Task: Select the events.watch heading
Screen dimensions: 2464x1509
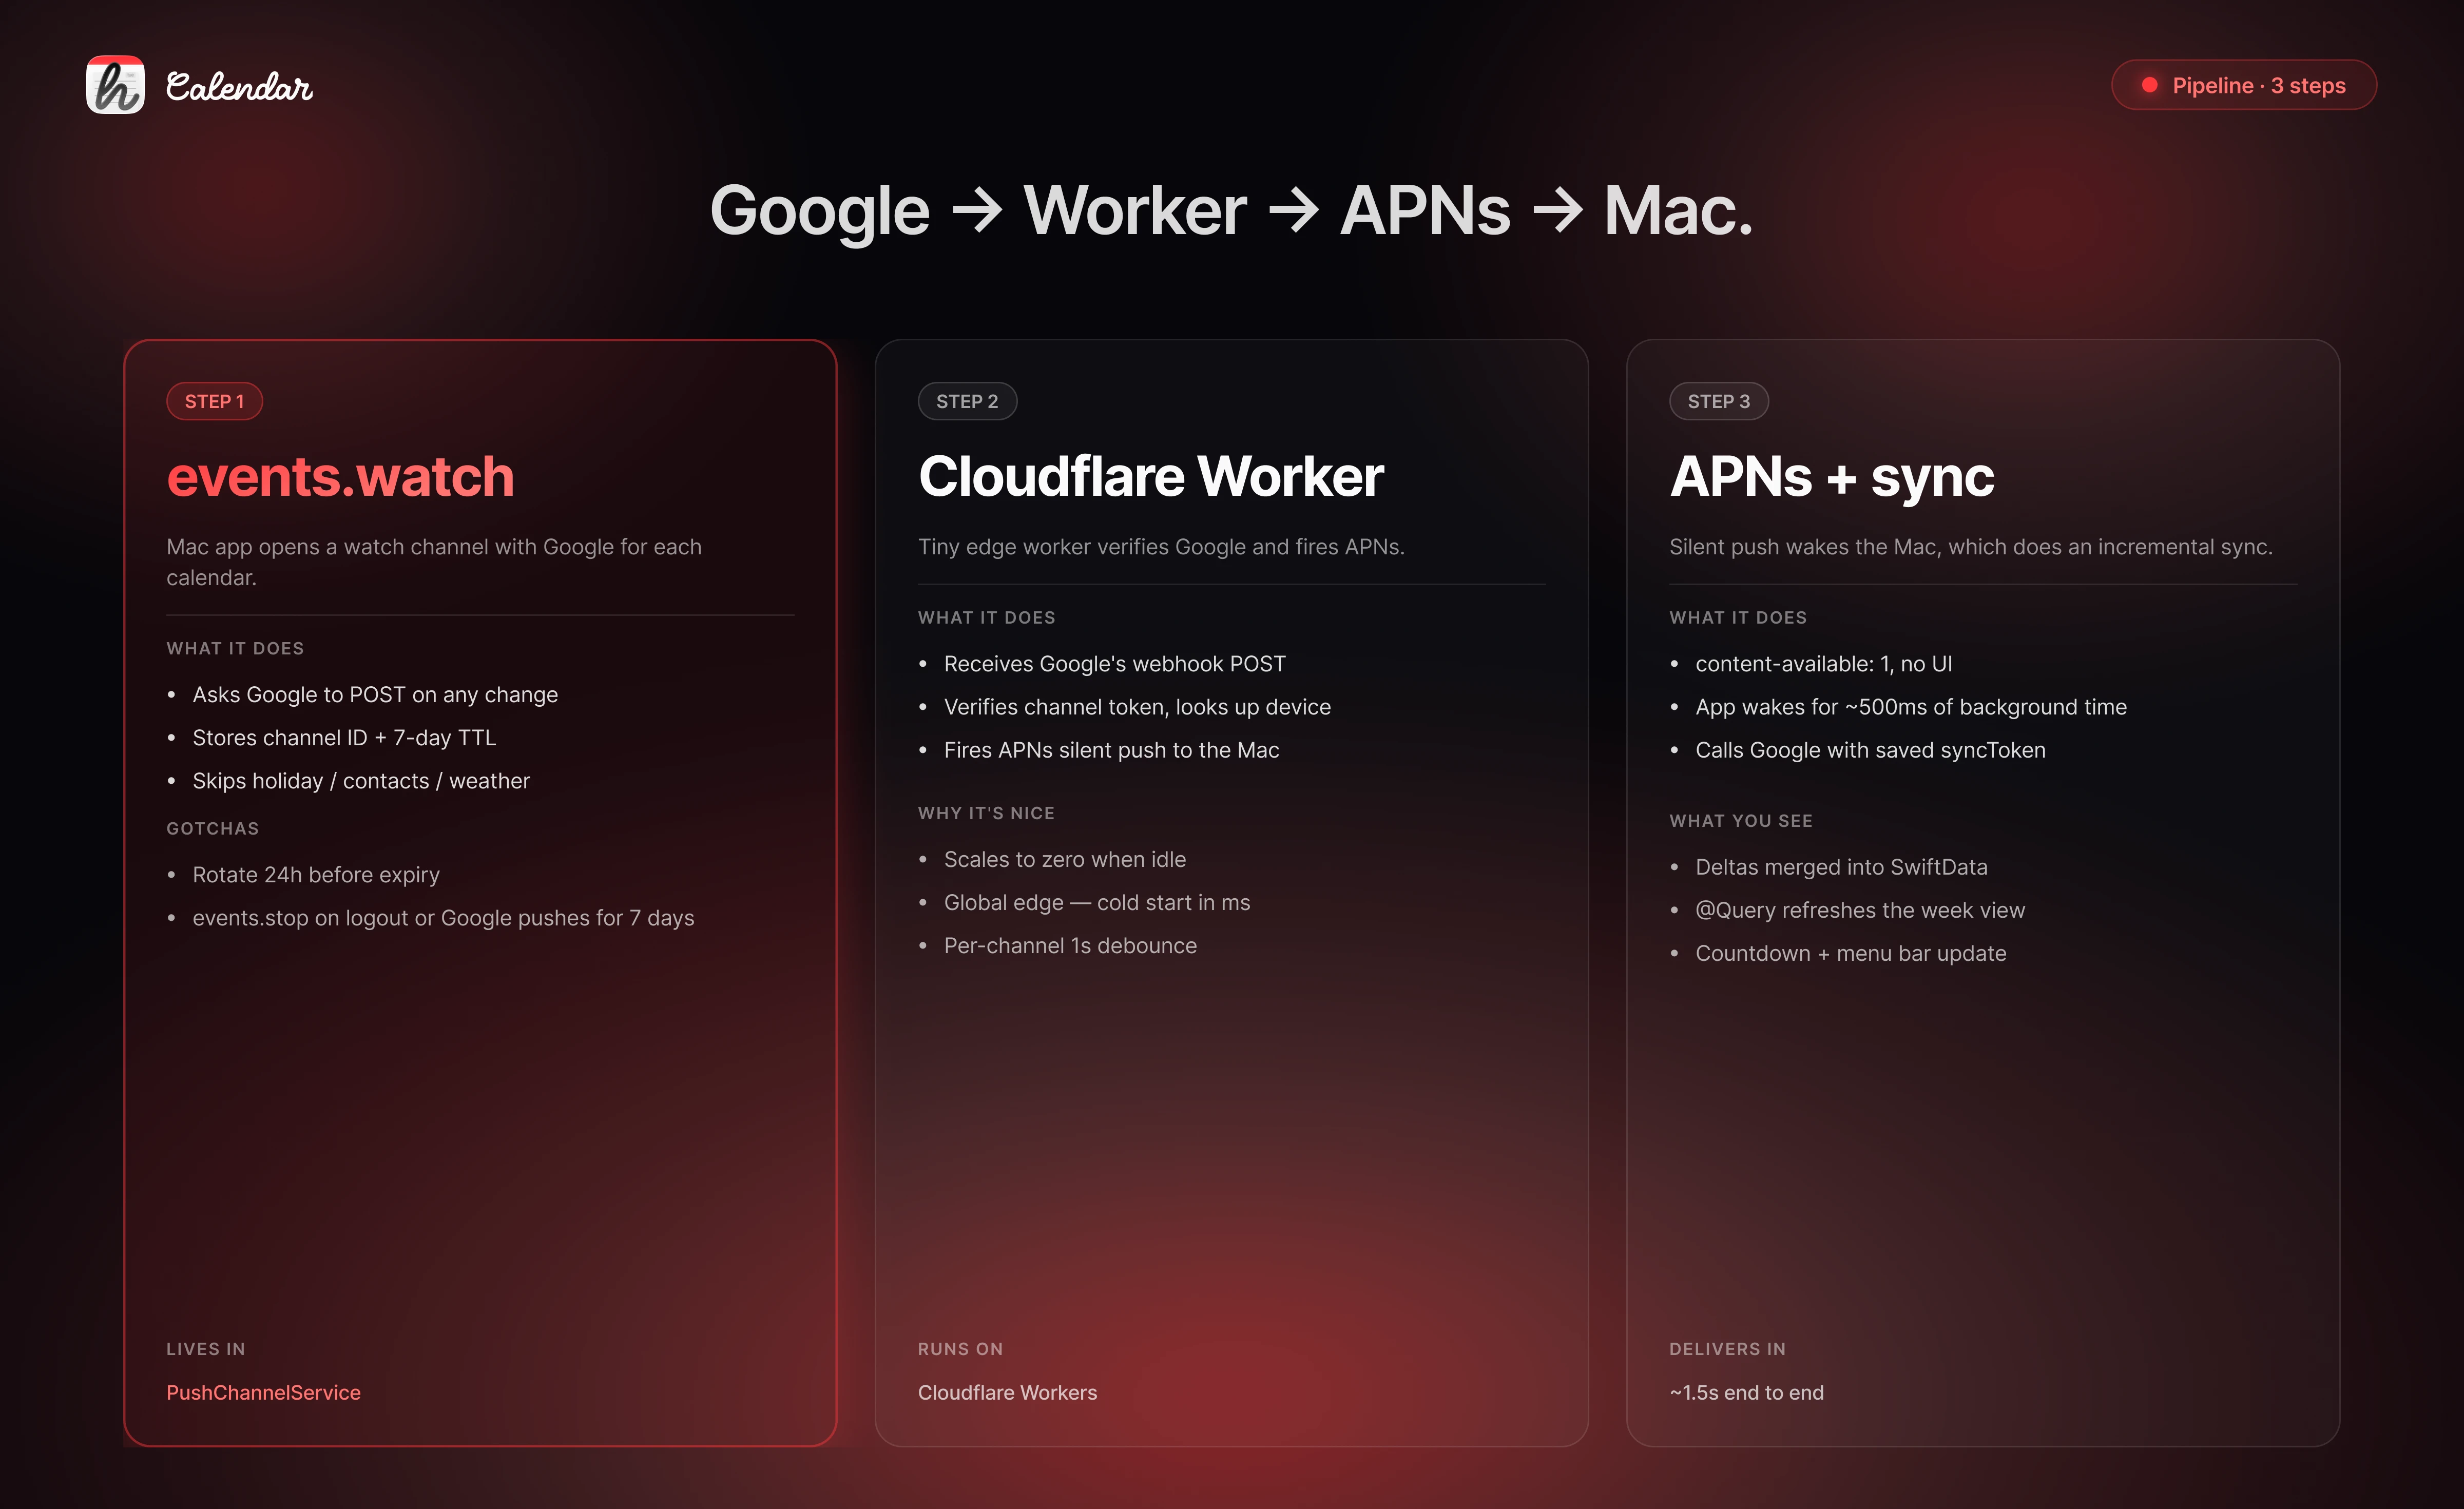Action: coord(340,478)
